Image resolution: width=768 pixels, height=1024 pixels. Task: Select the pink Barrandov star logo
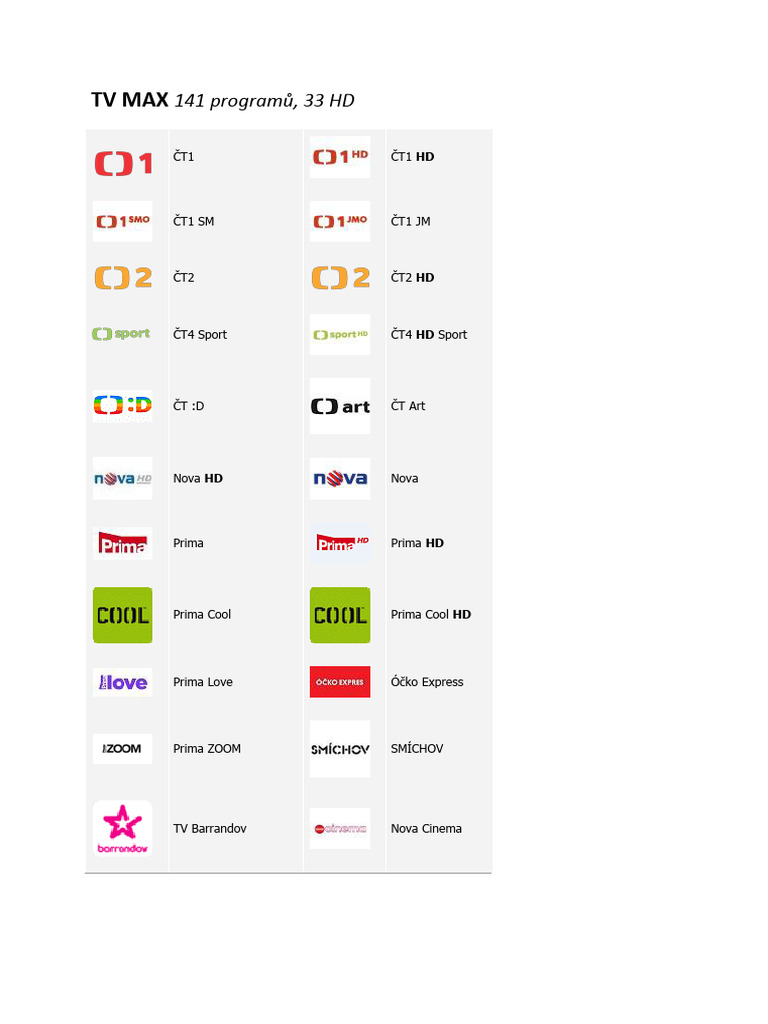[123, 827]
